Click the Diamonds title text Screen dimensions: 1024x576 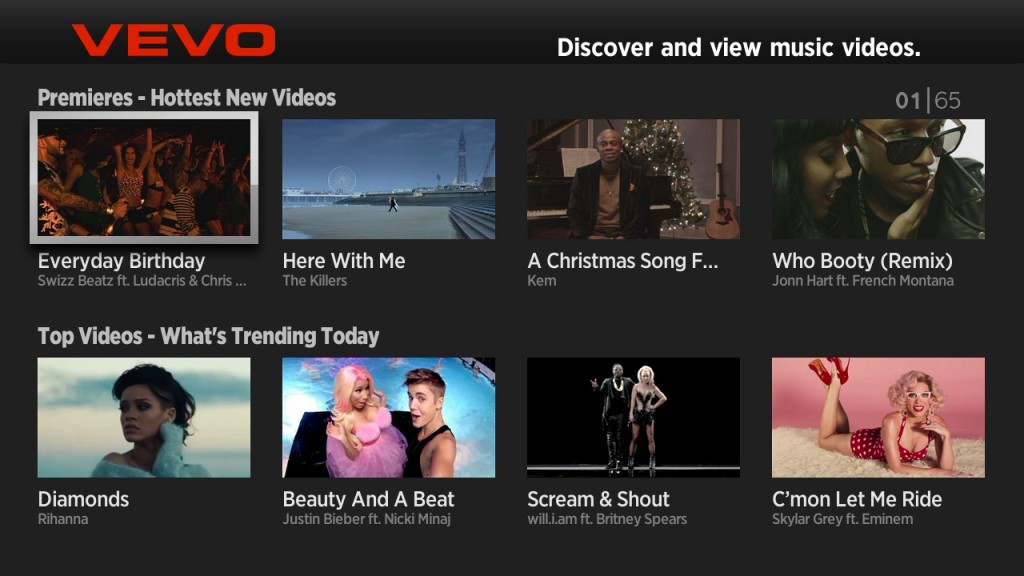[x=83, y=500]
